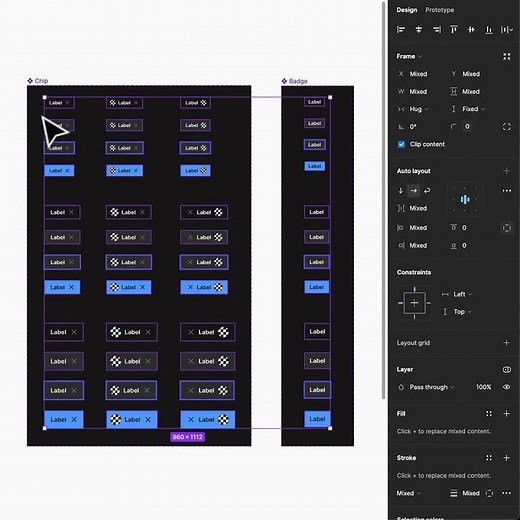Viewport: 520px width, 520px height.
Task: Click strokes per side icon
Action: (x=489, y=493)
